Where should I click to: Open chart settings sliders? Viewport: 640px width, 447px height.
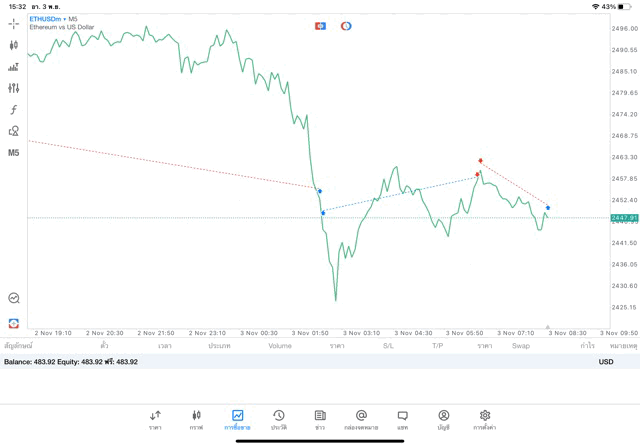click(x=13, y=88)
